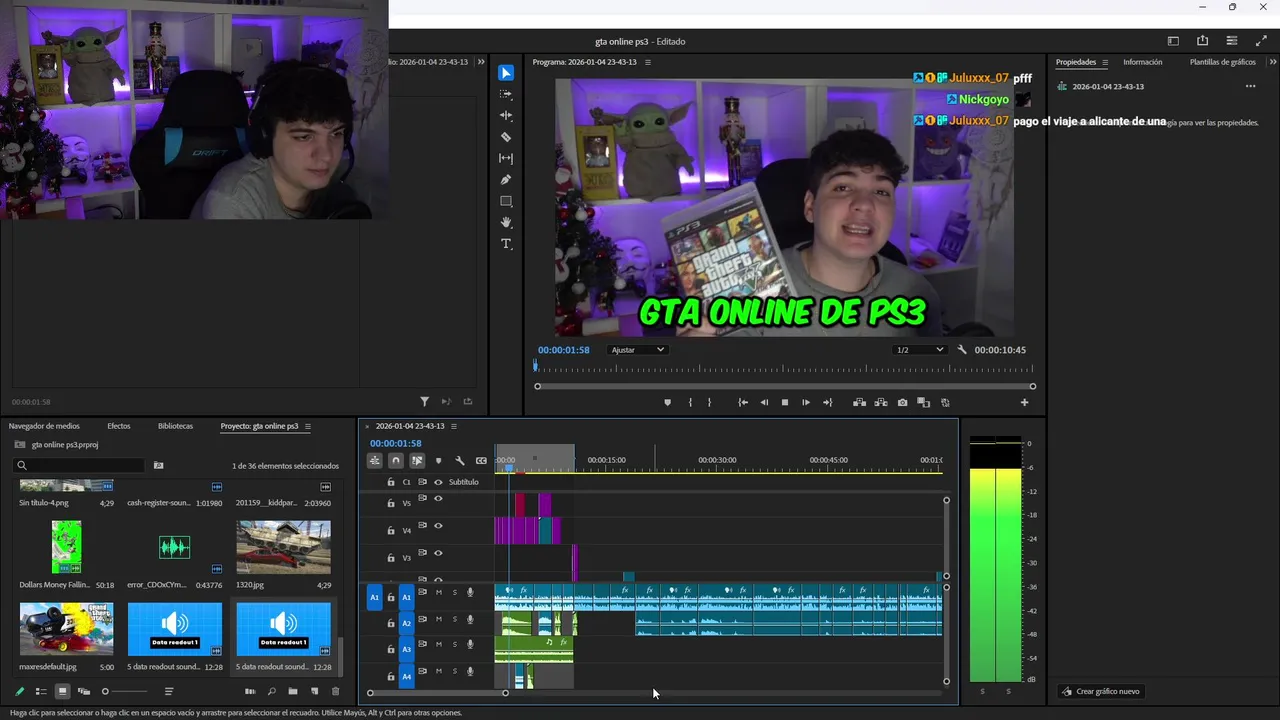
Task: Open timeline wrench display settings
Action: click(x=460, y=461)
